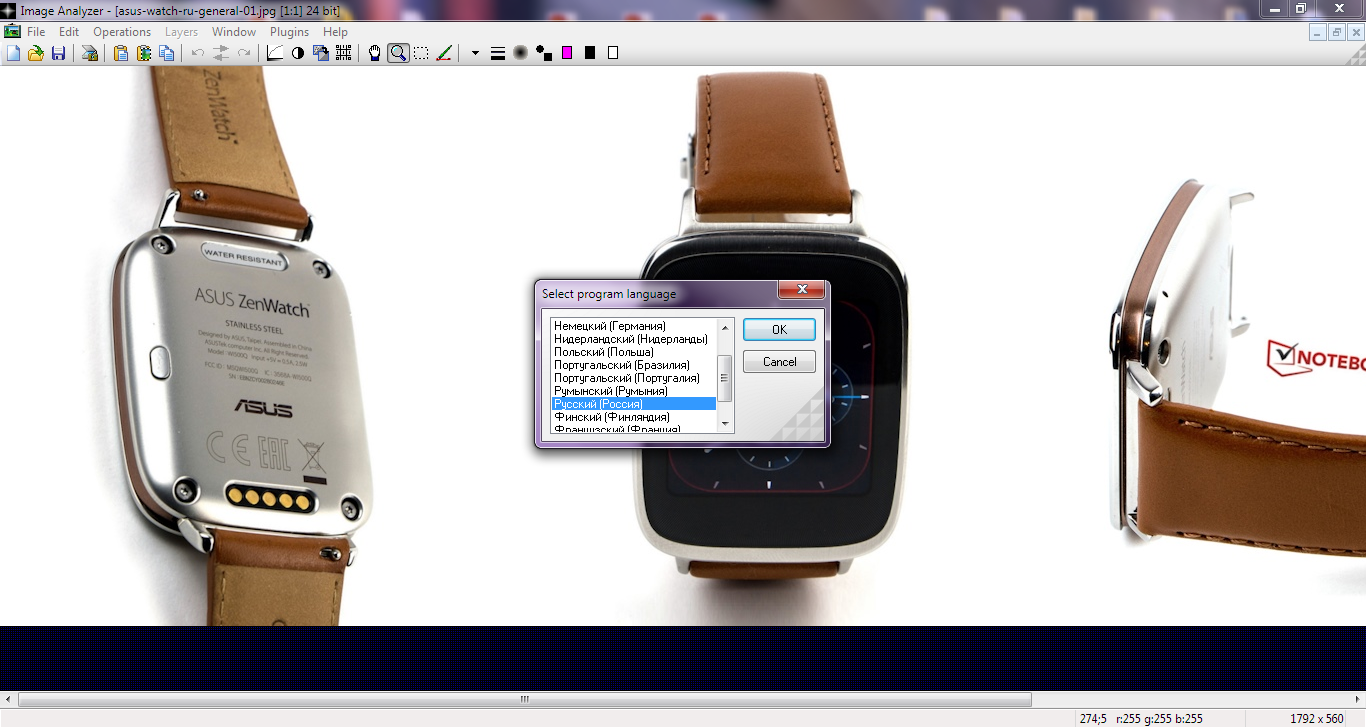Click the resize image icon
Screen dimensions: 1366x728
(x=321, y=53)
